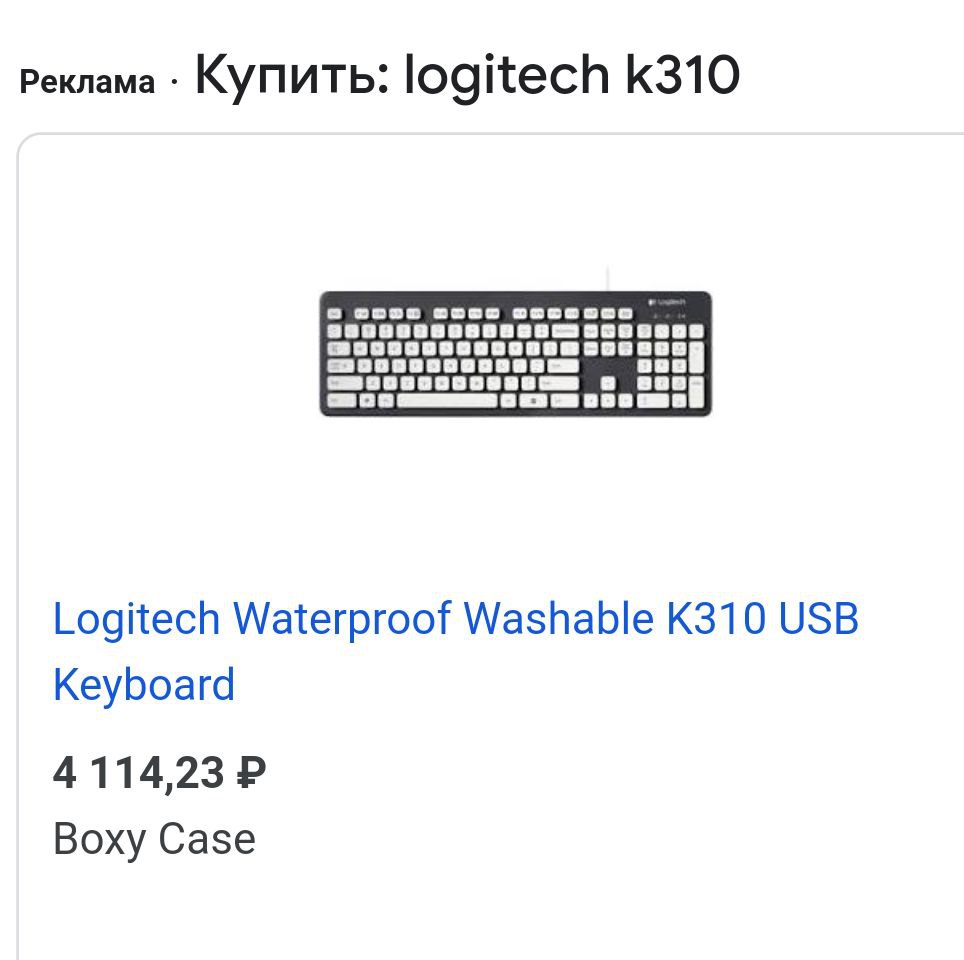Click the "Купить: logitech k310" heading
The image size is (964, 960).
[x=467, y=76]
